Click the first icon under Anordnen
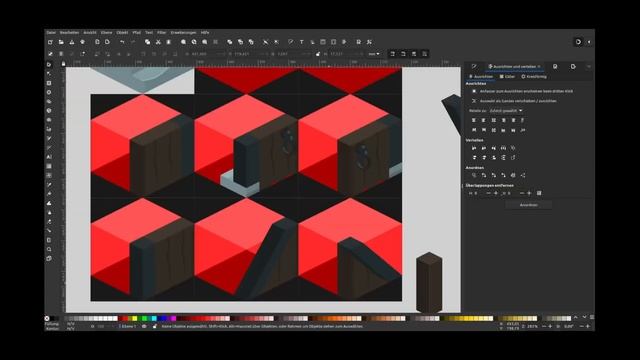 point(474,175)
